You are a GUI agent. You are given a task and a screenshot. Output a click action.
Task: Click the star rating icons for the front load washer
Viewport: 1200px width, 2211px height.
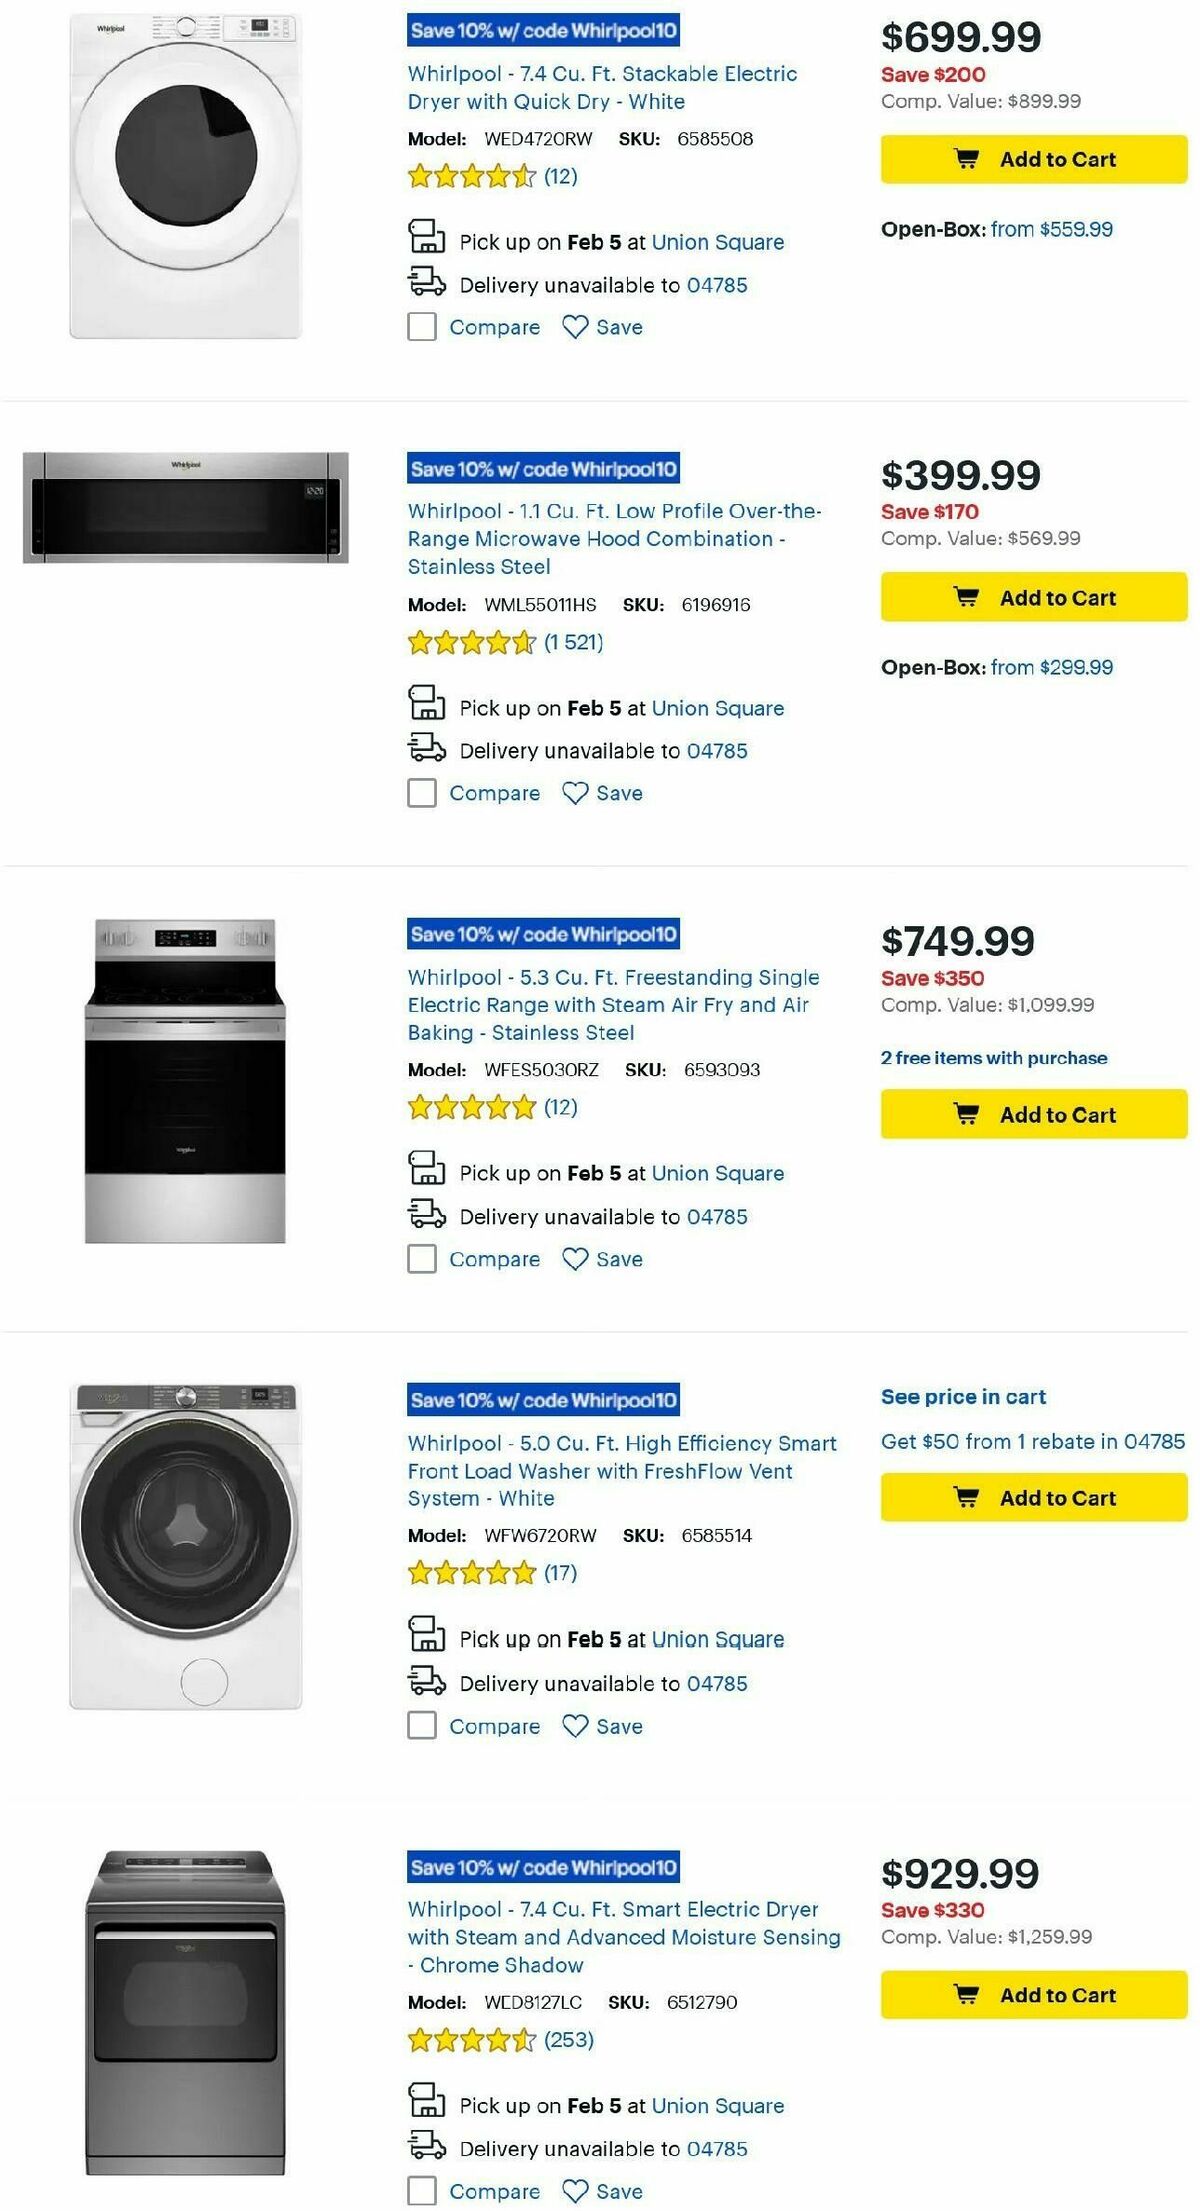point(470,1573)
